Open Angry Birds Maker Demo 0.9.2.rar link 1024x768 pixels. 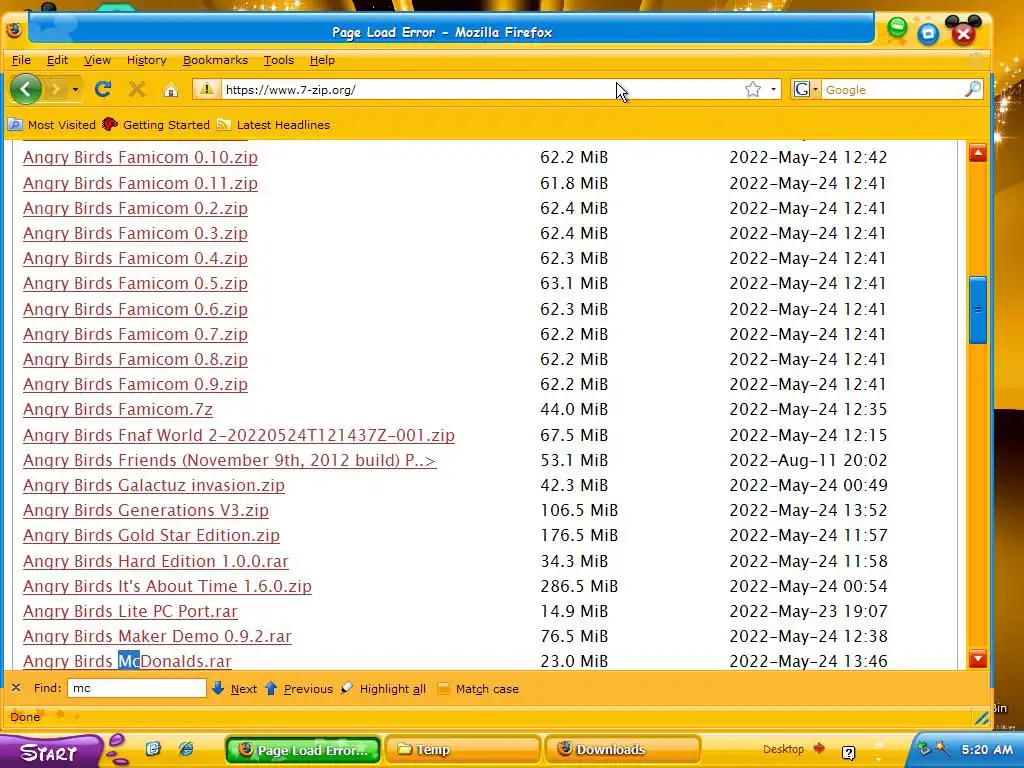(157, 636)
